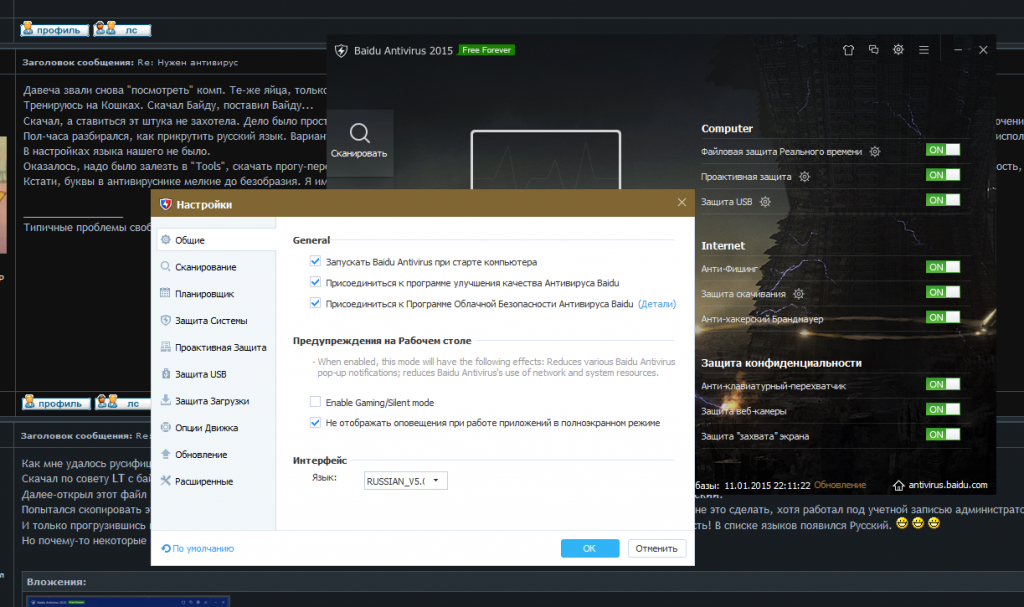Click the OK button
The width and height of the screenshot is (1024, 607).
590,548
